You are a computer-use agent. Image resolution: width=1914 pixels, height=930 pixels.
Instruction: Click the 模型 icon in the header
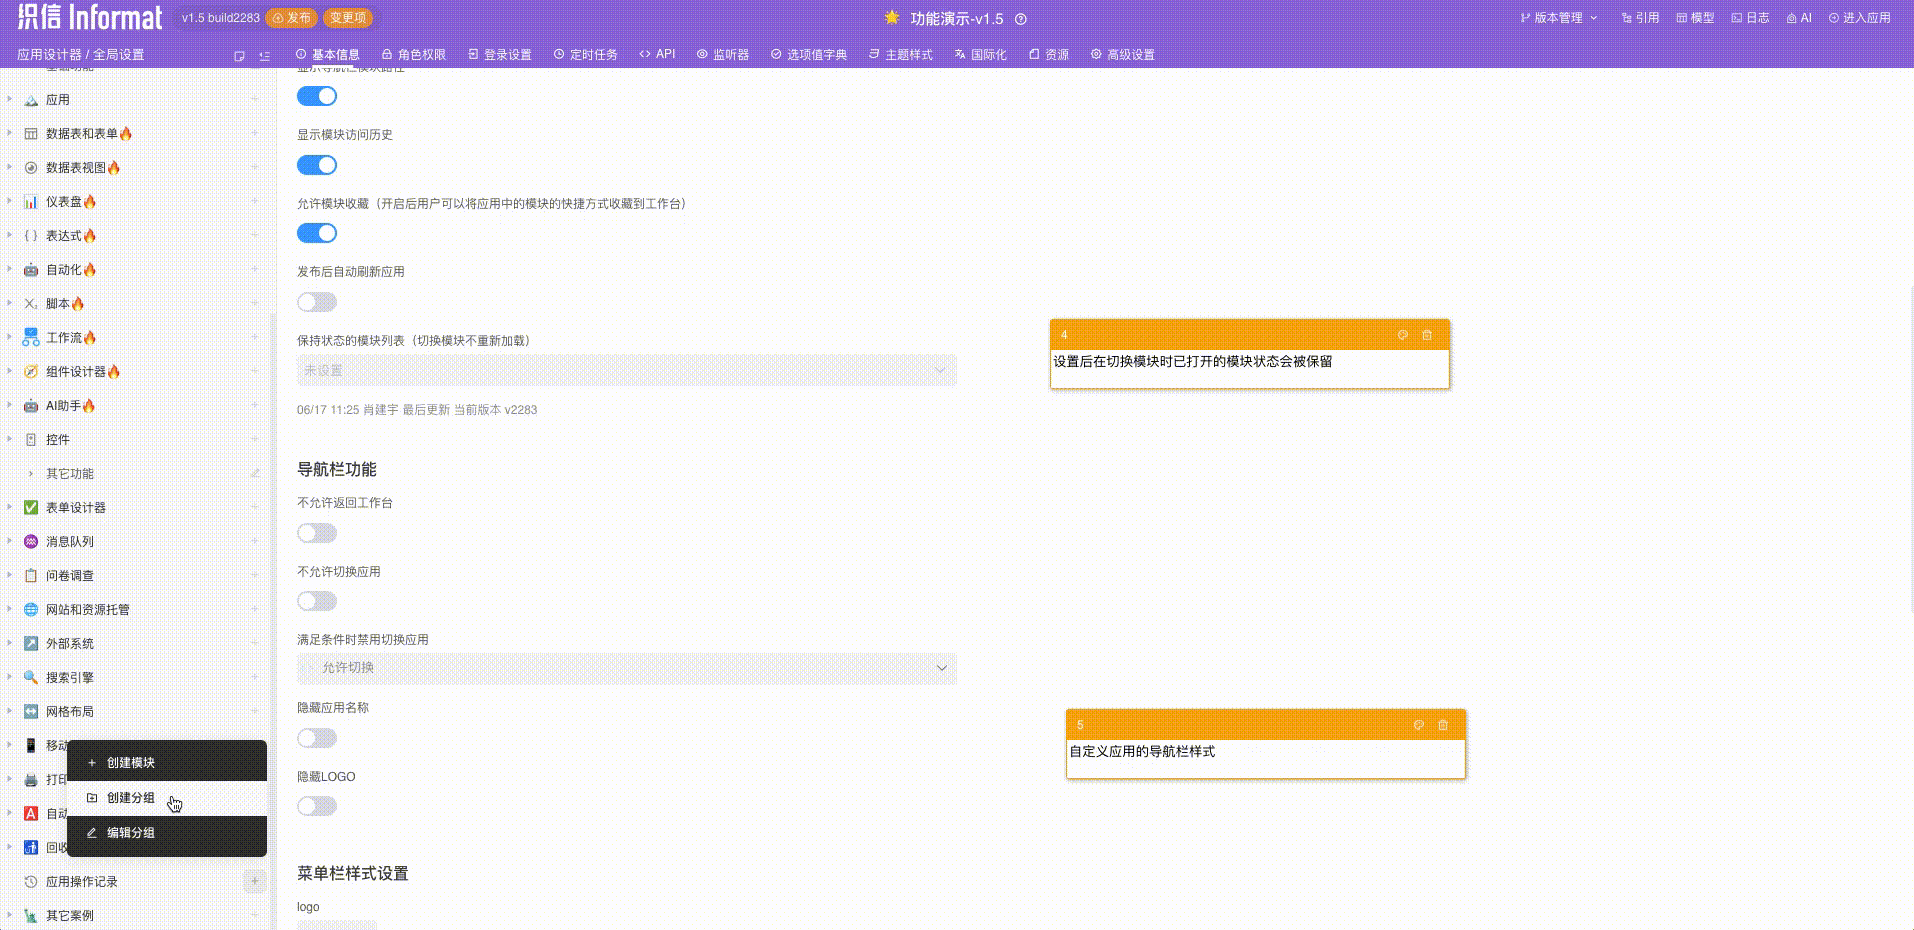(1697, 17)
